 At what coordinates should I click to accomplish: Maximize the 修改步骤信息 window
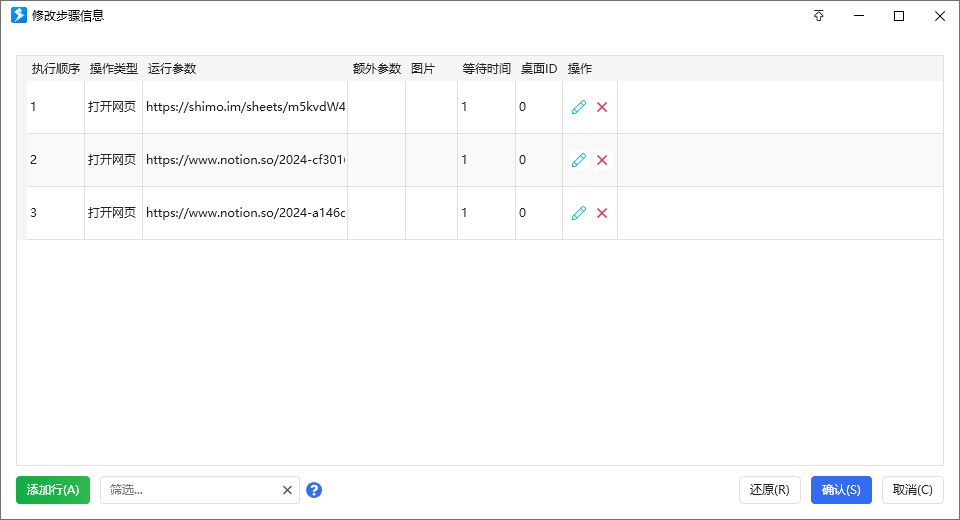pos(899,16)
